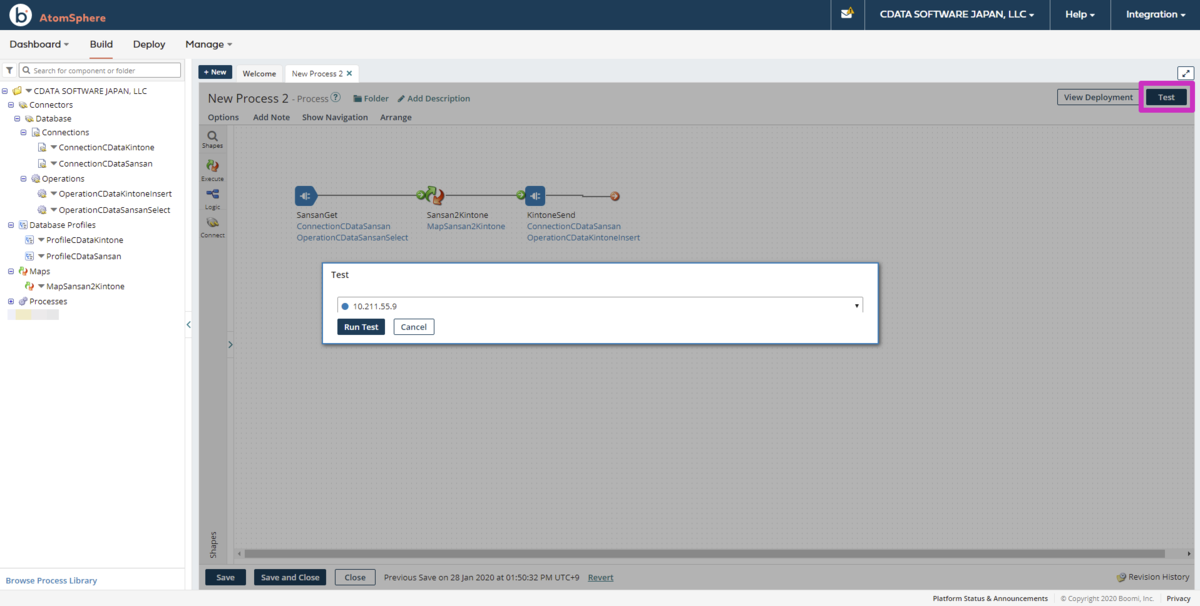Close the New Process 2 tab

(x=349, y=73)
